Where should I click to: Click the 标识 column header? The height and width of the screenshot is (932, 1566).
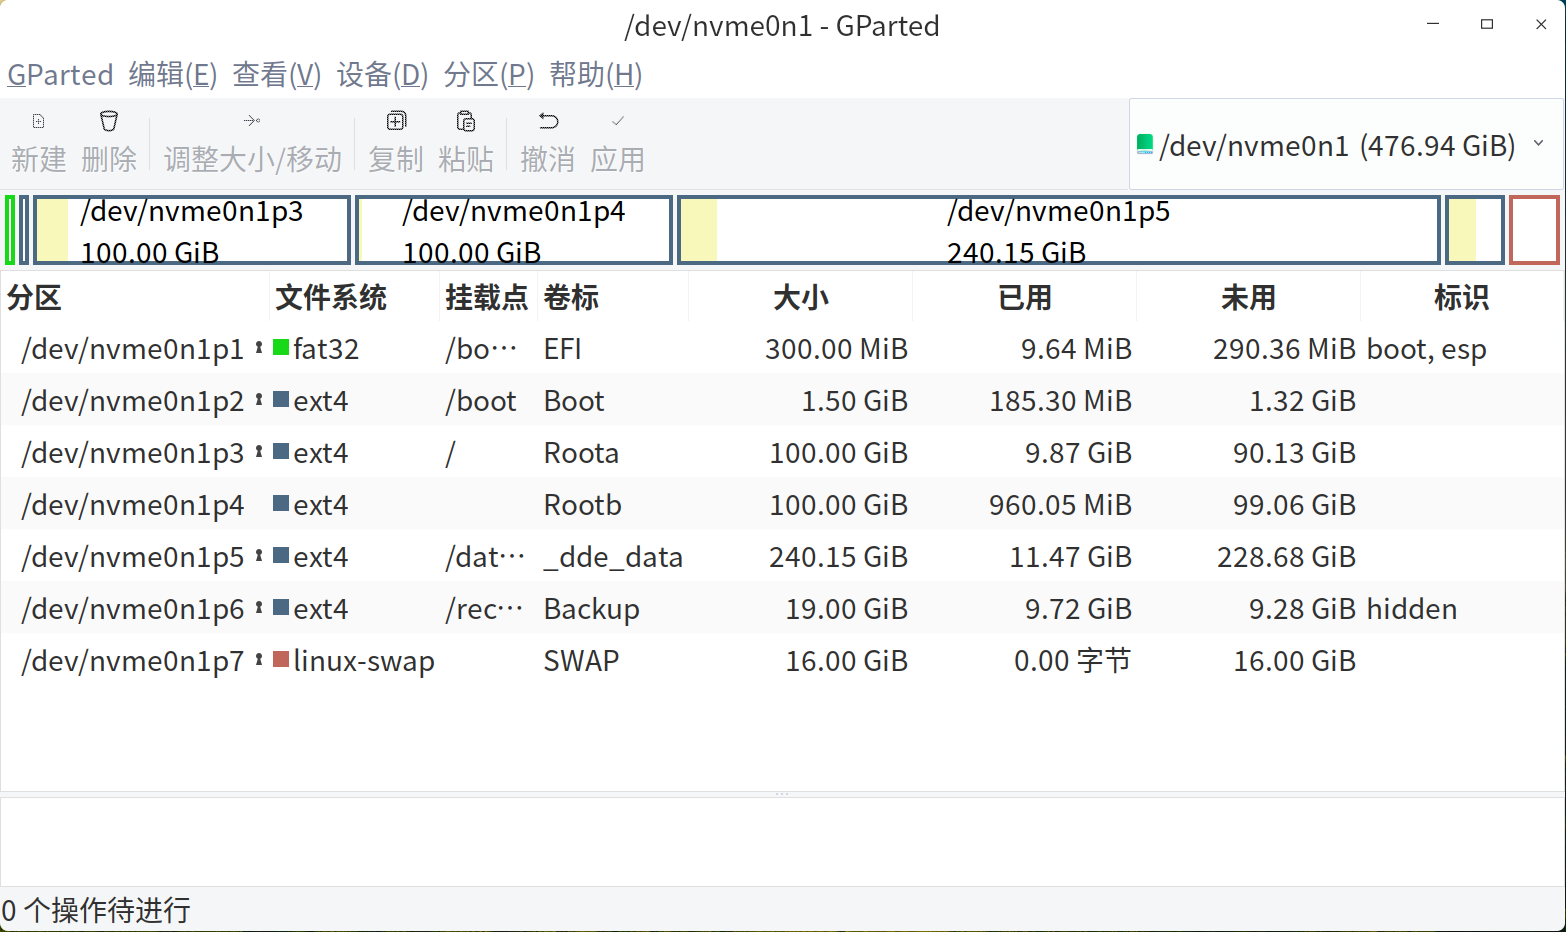[x=1462, y=297]
